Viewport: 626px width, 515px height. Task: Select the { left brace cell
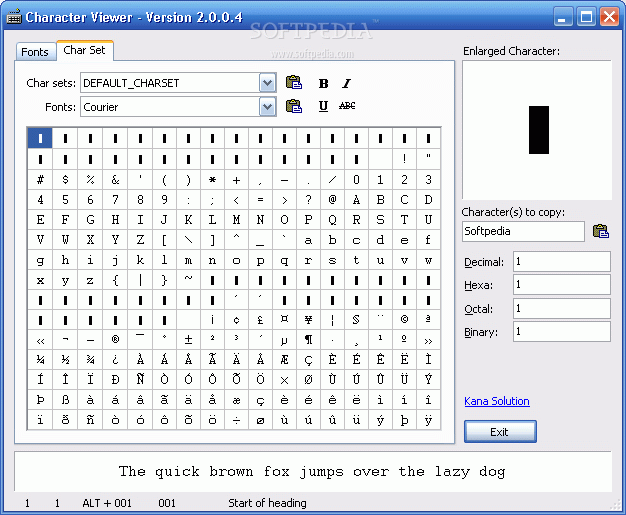point(115,280)
